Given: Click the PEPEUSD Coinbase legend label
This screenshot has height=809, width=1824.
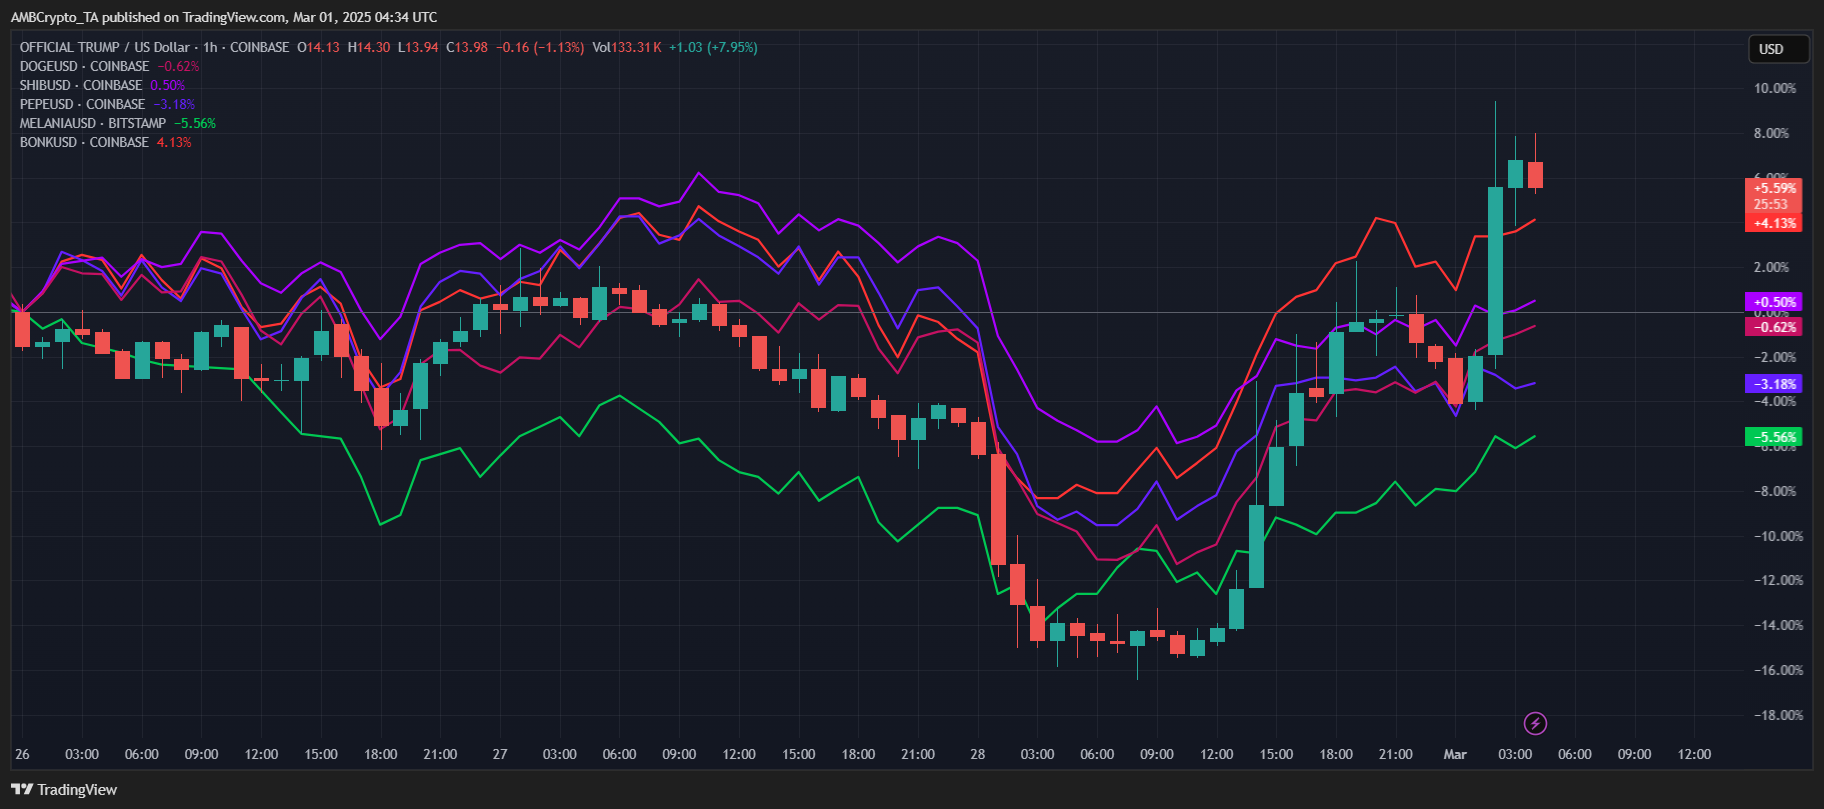Looking at the screenshot, I should click(x=82, y=104).
